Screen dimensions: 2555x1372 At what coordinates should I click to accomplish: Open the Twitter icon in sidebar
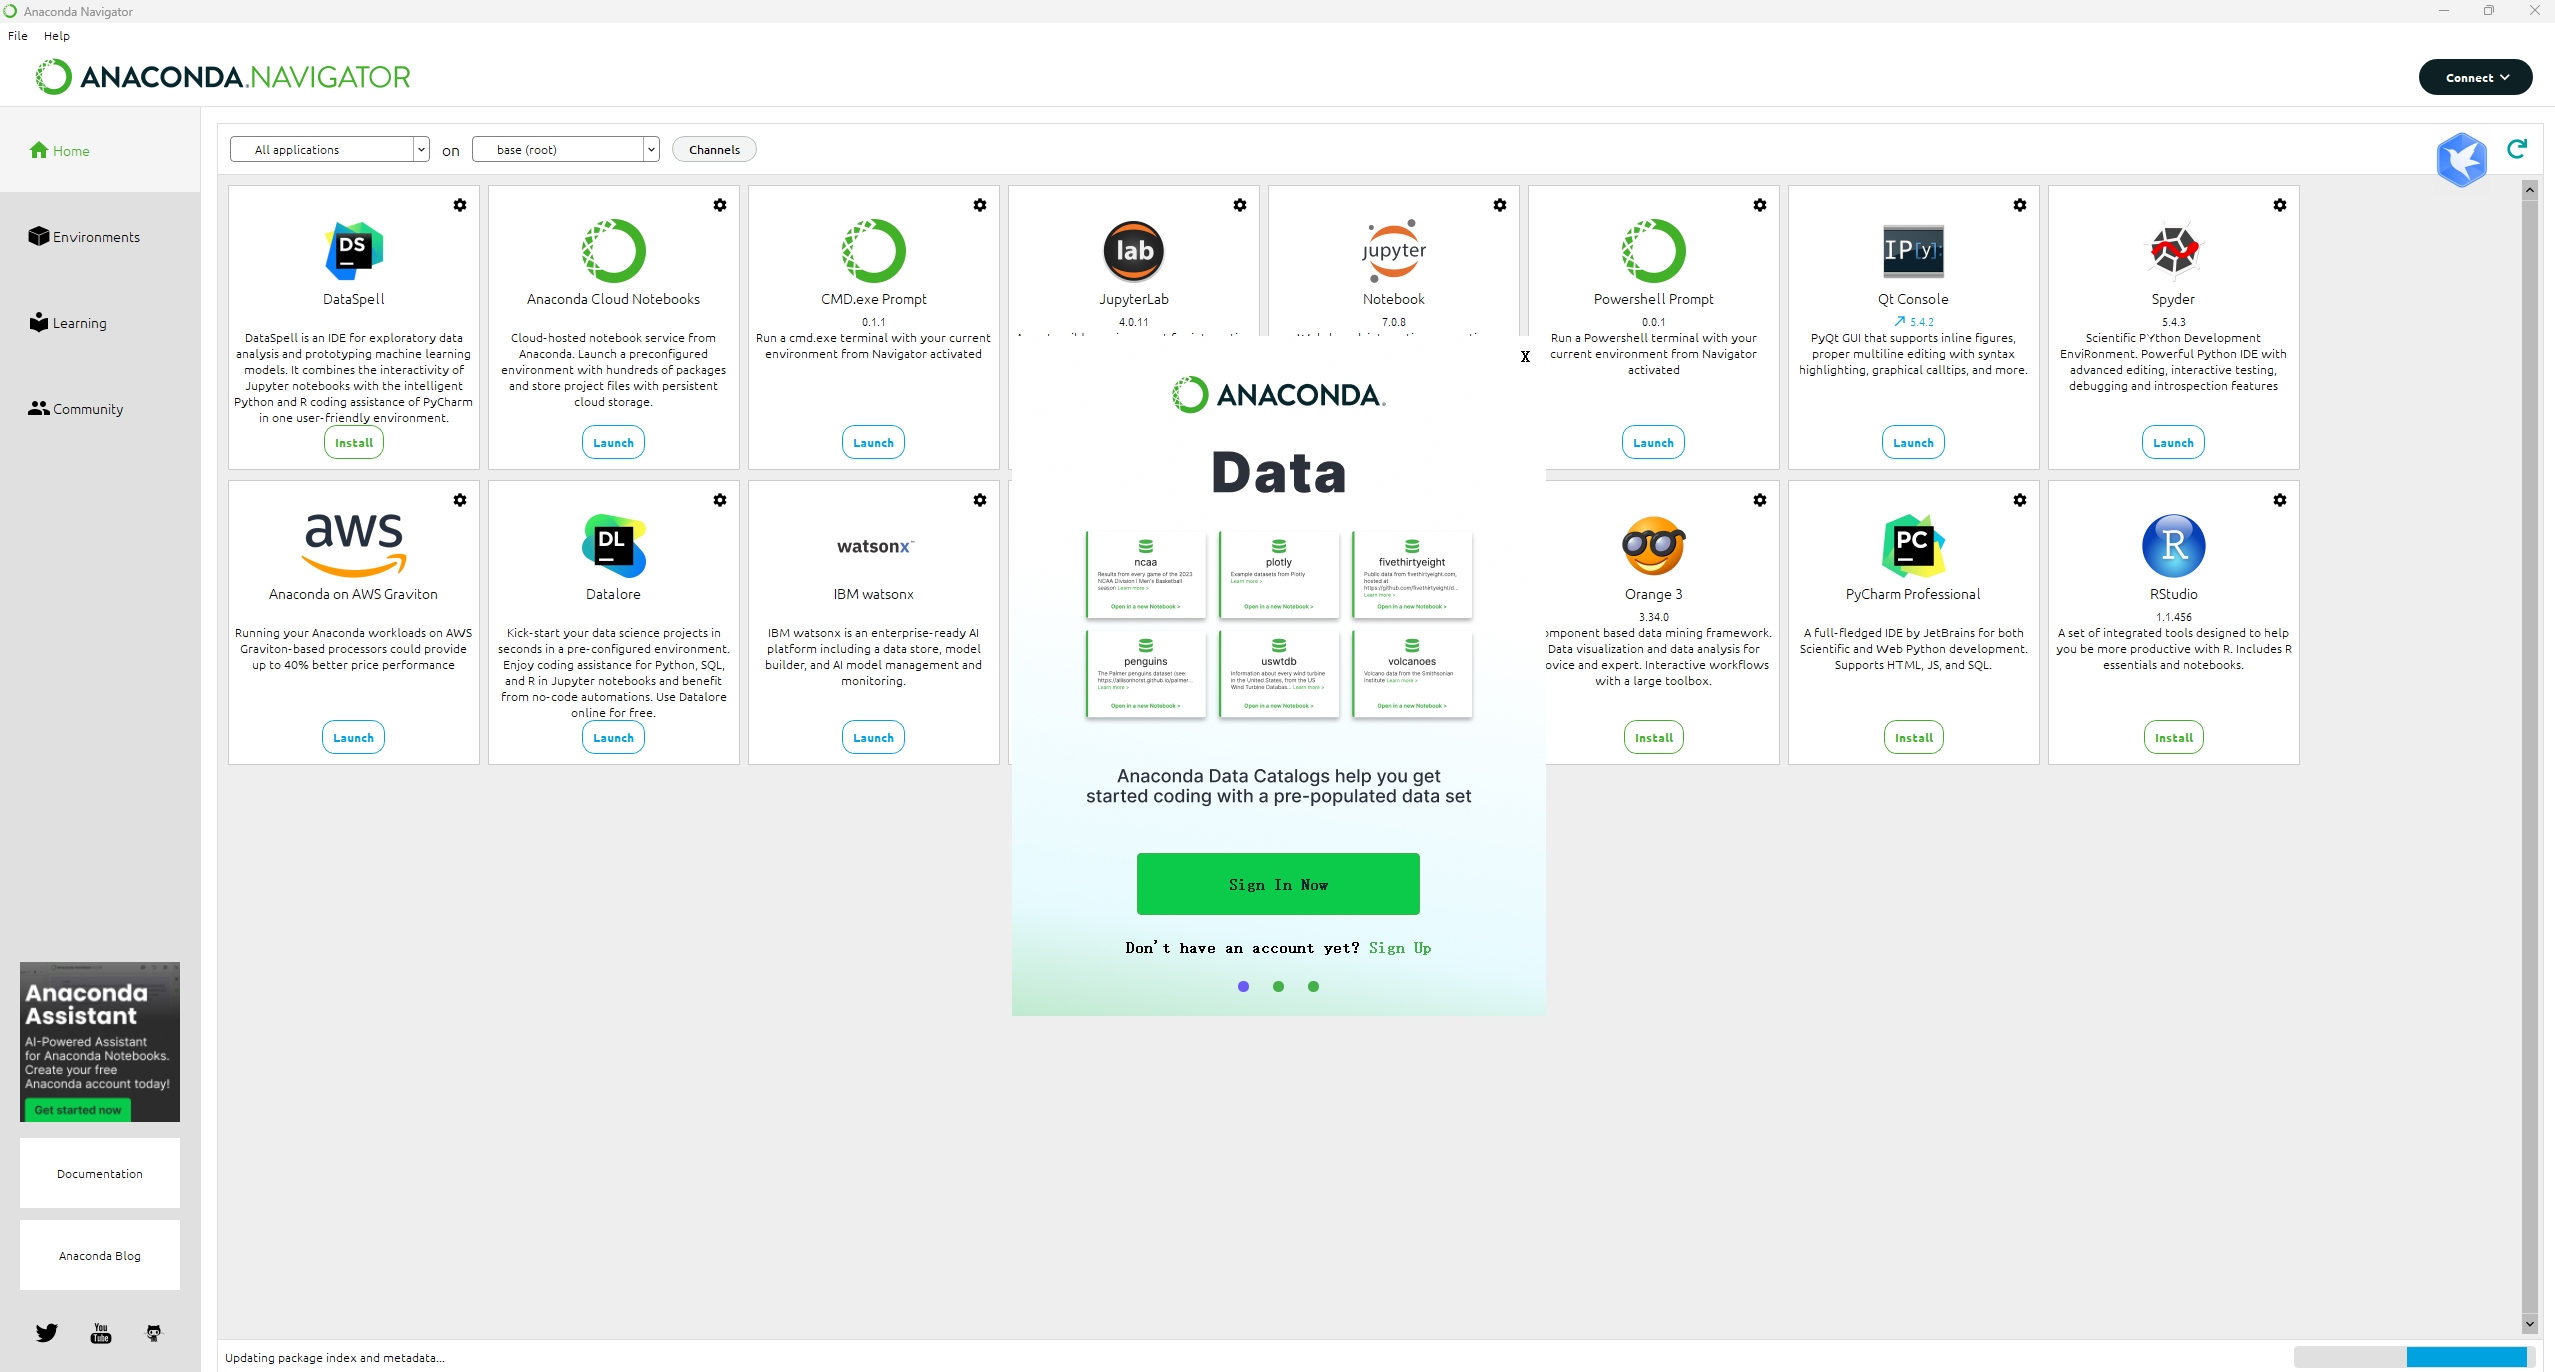47,1332
